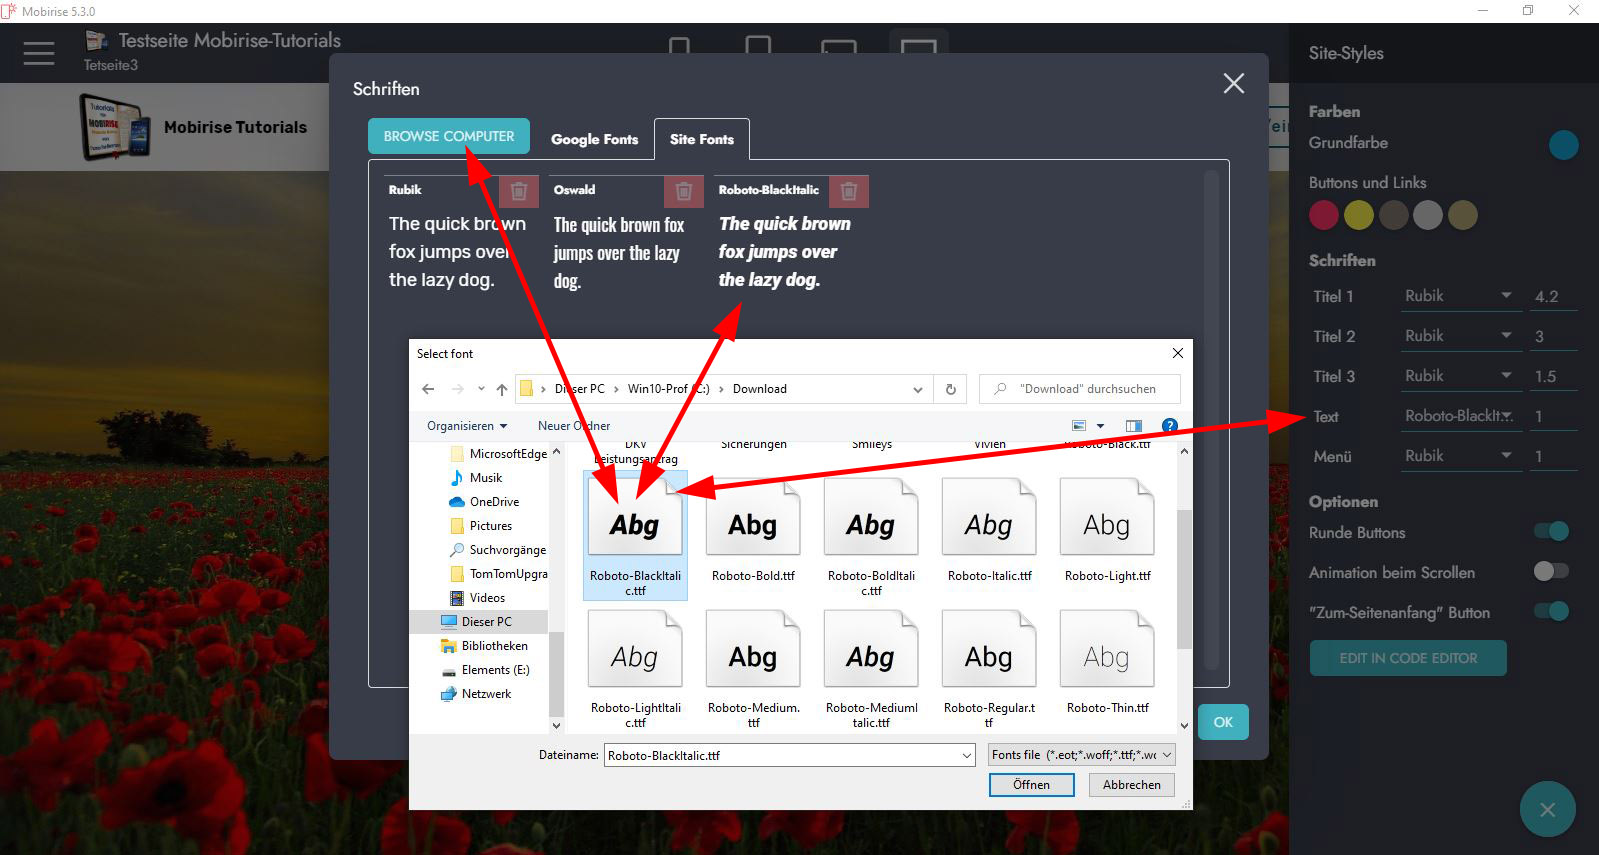Switch to the Google Fonts tab
Viewport: 1599px width, 855px height.
pos(594,140)
